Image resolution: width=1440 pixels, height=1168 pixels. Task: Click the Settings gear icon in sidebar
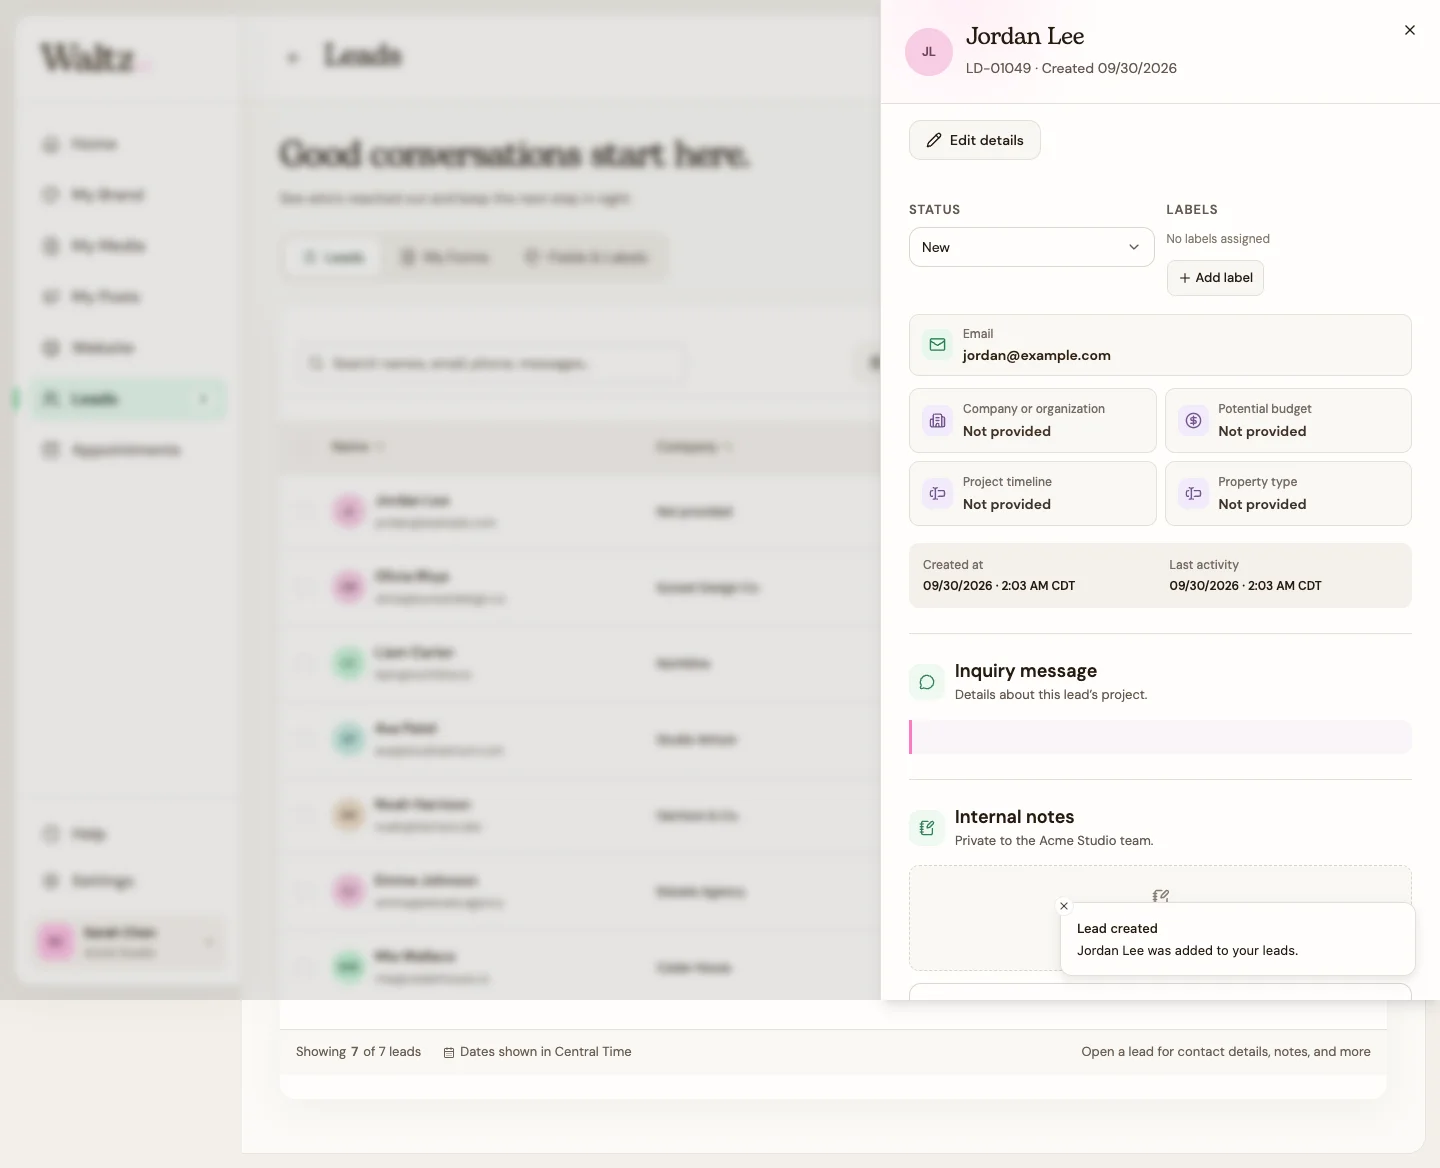pos(51,881)
